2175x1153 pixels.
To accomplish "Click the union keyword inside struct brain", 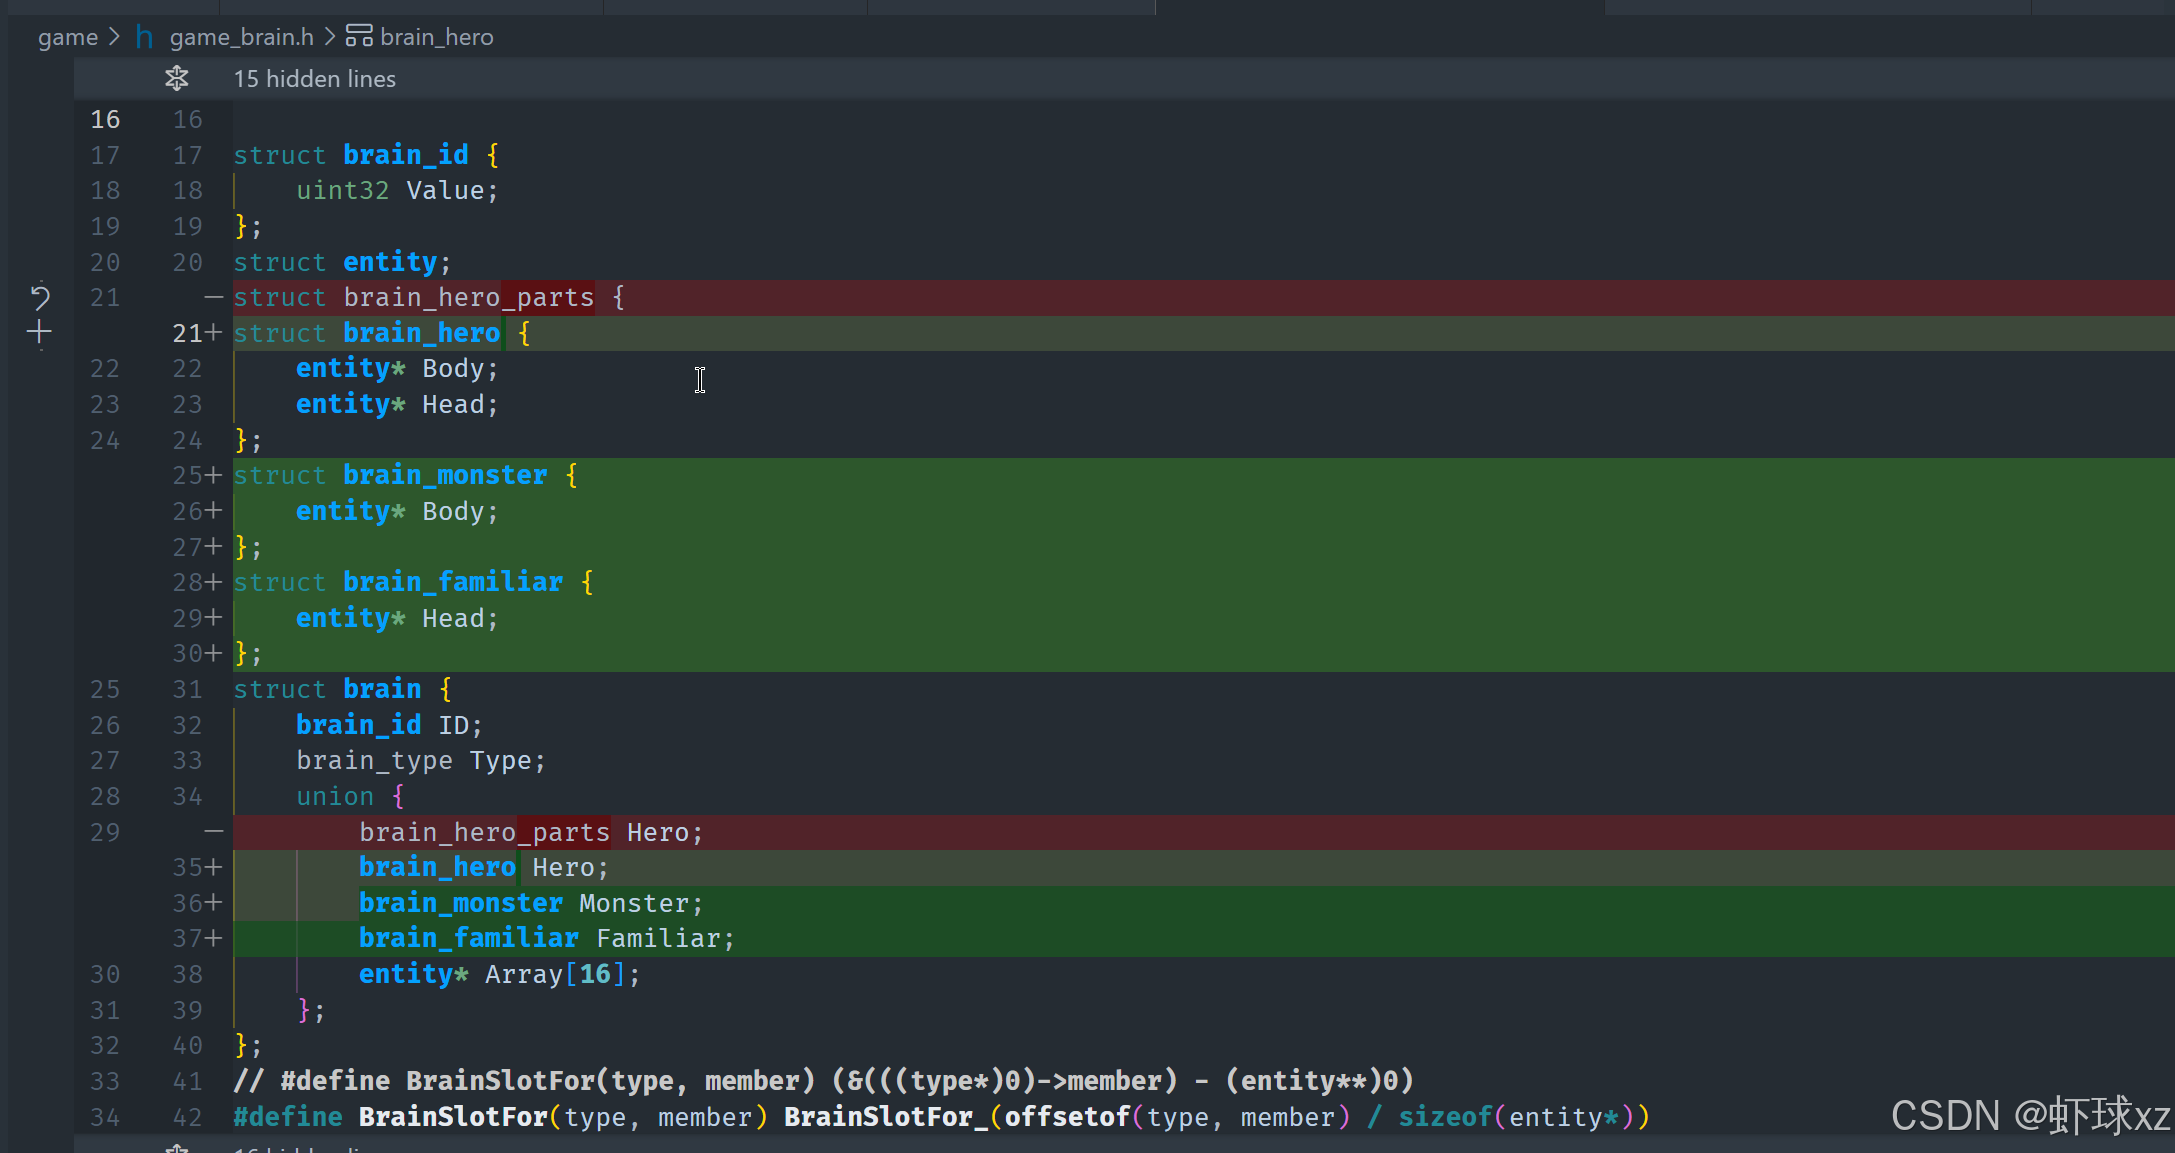I will click(x=334, y=796).
